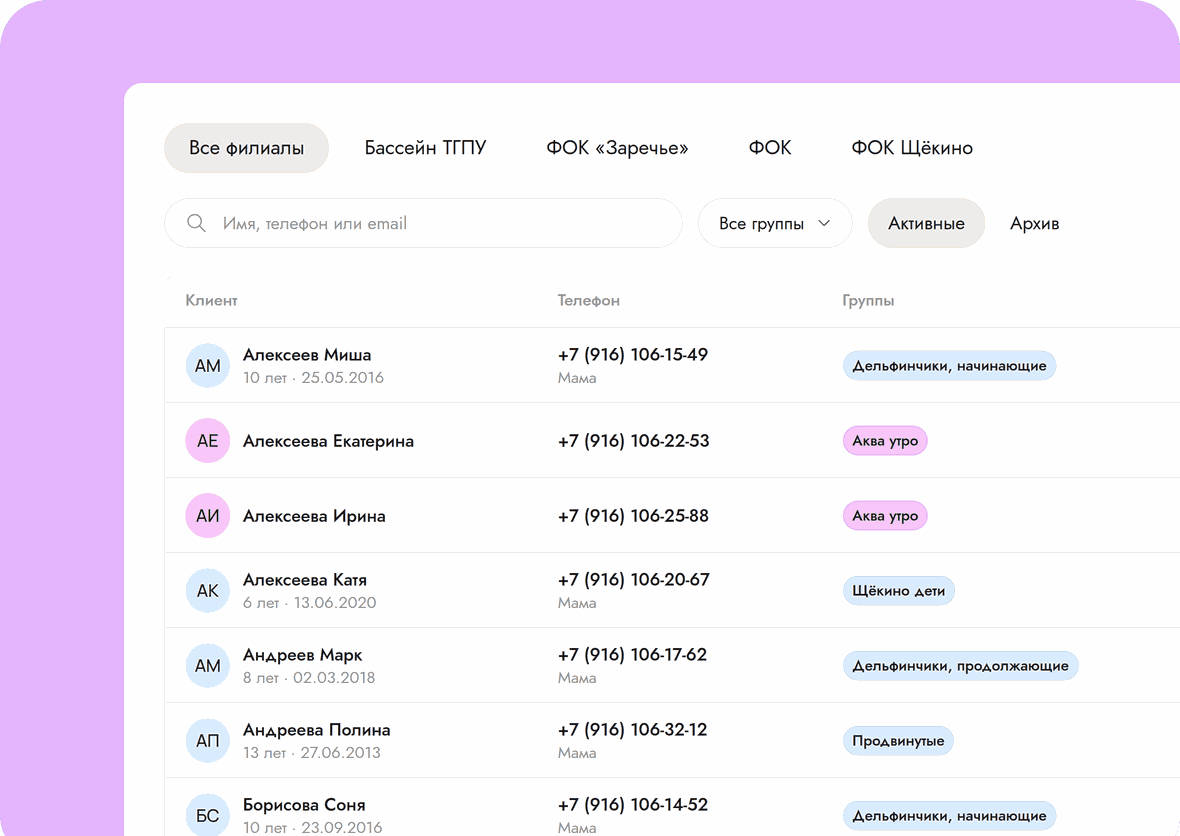The image size is (1180, 836).
Task: Click the АМ avatar for Алексеев Миша
Action: coord(208,366)
